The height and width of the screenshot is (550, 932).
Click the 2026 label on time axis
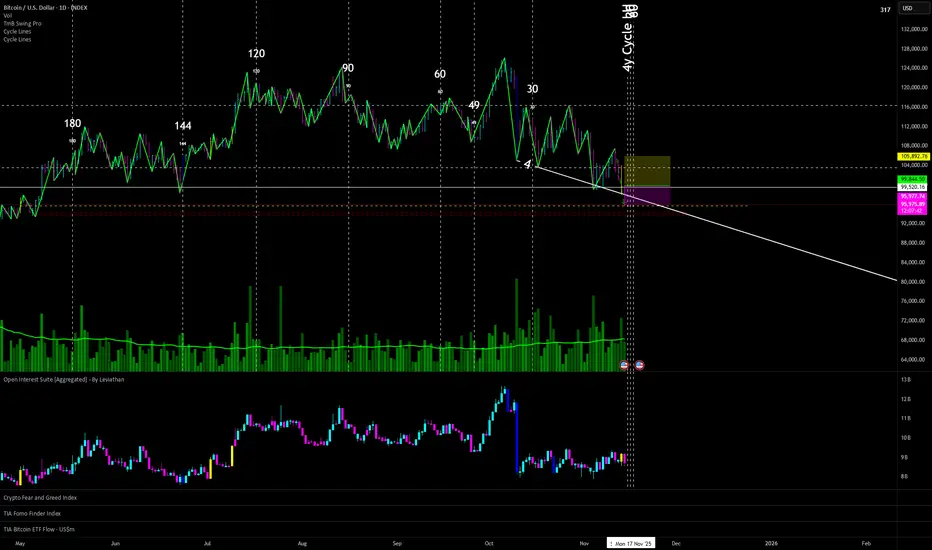click(x=771, y=543)
